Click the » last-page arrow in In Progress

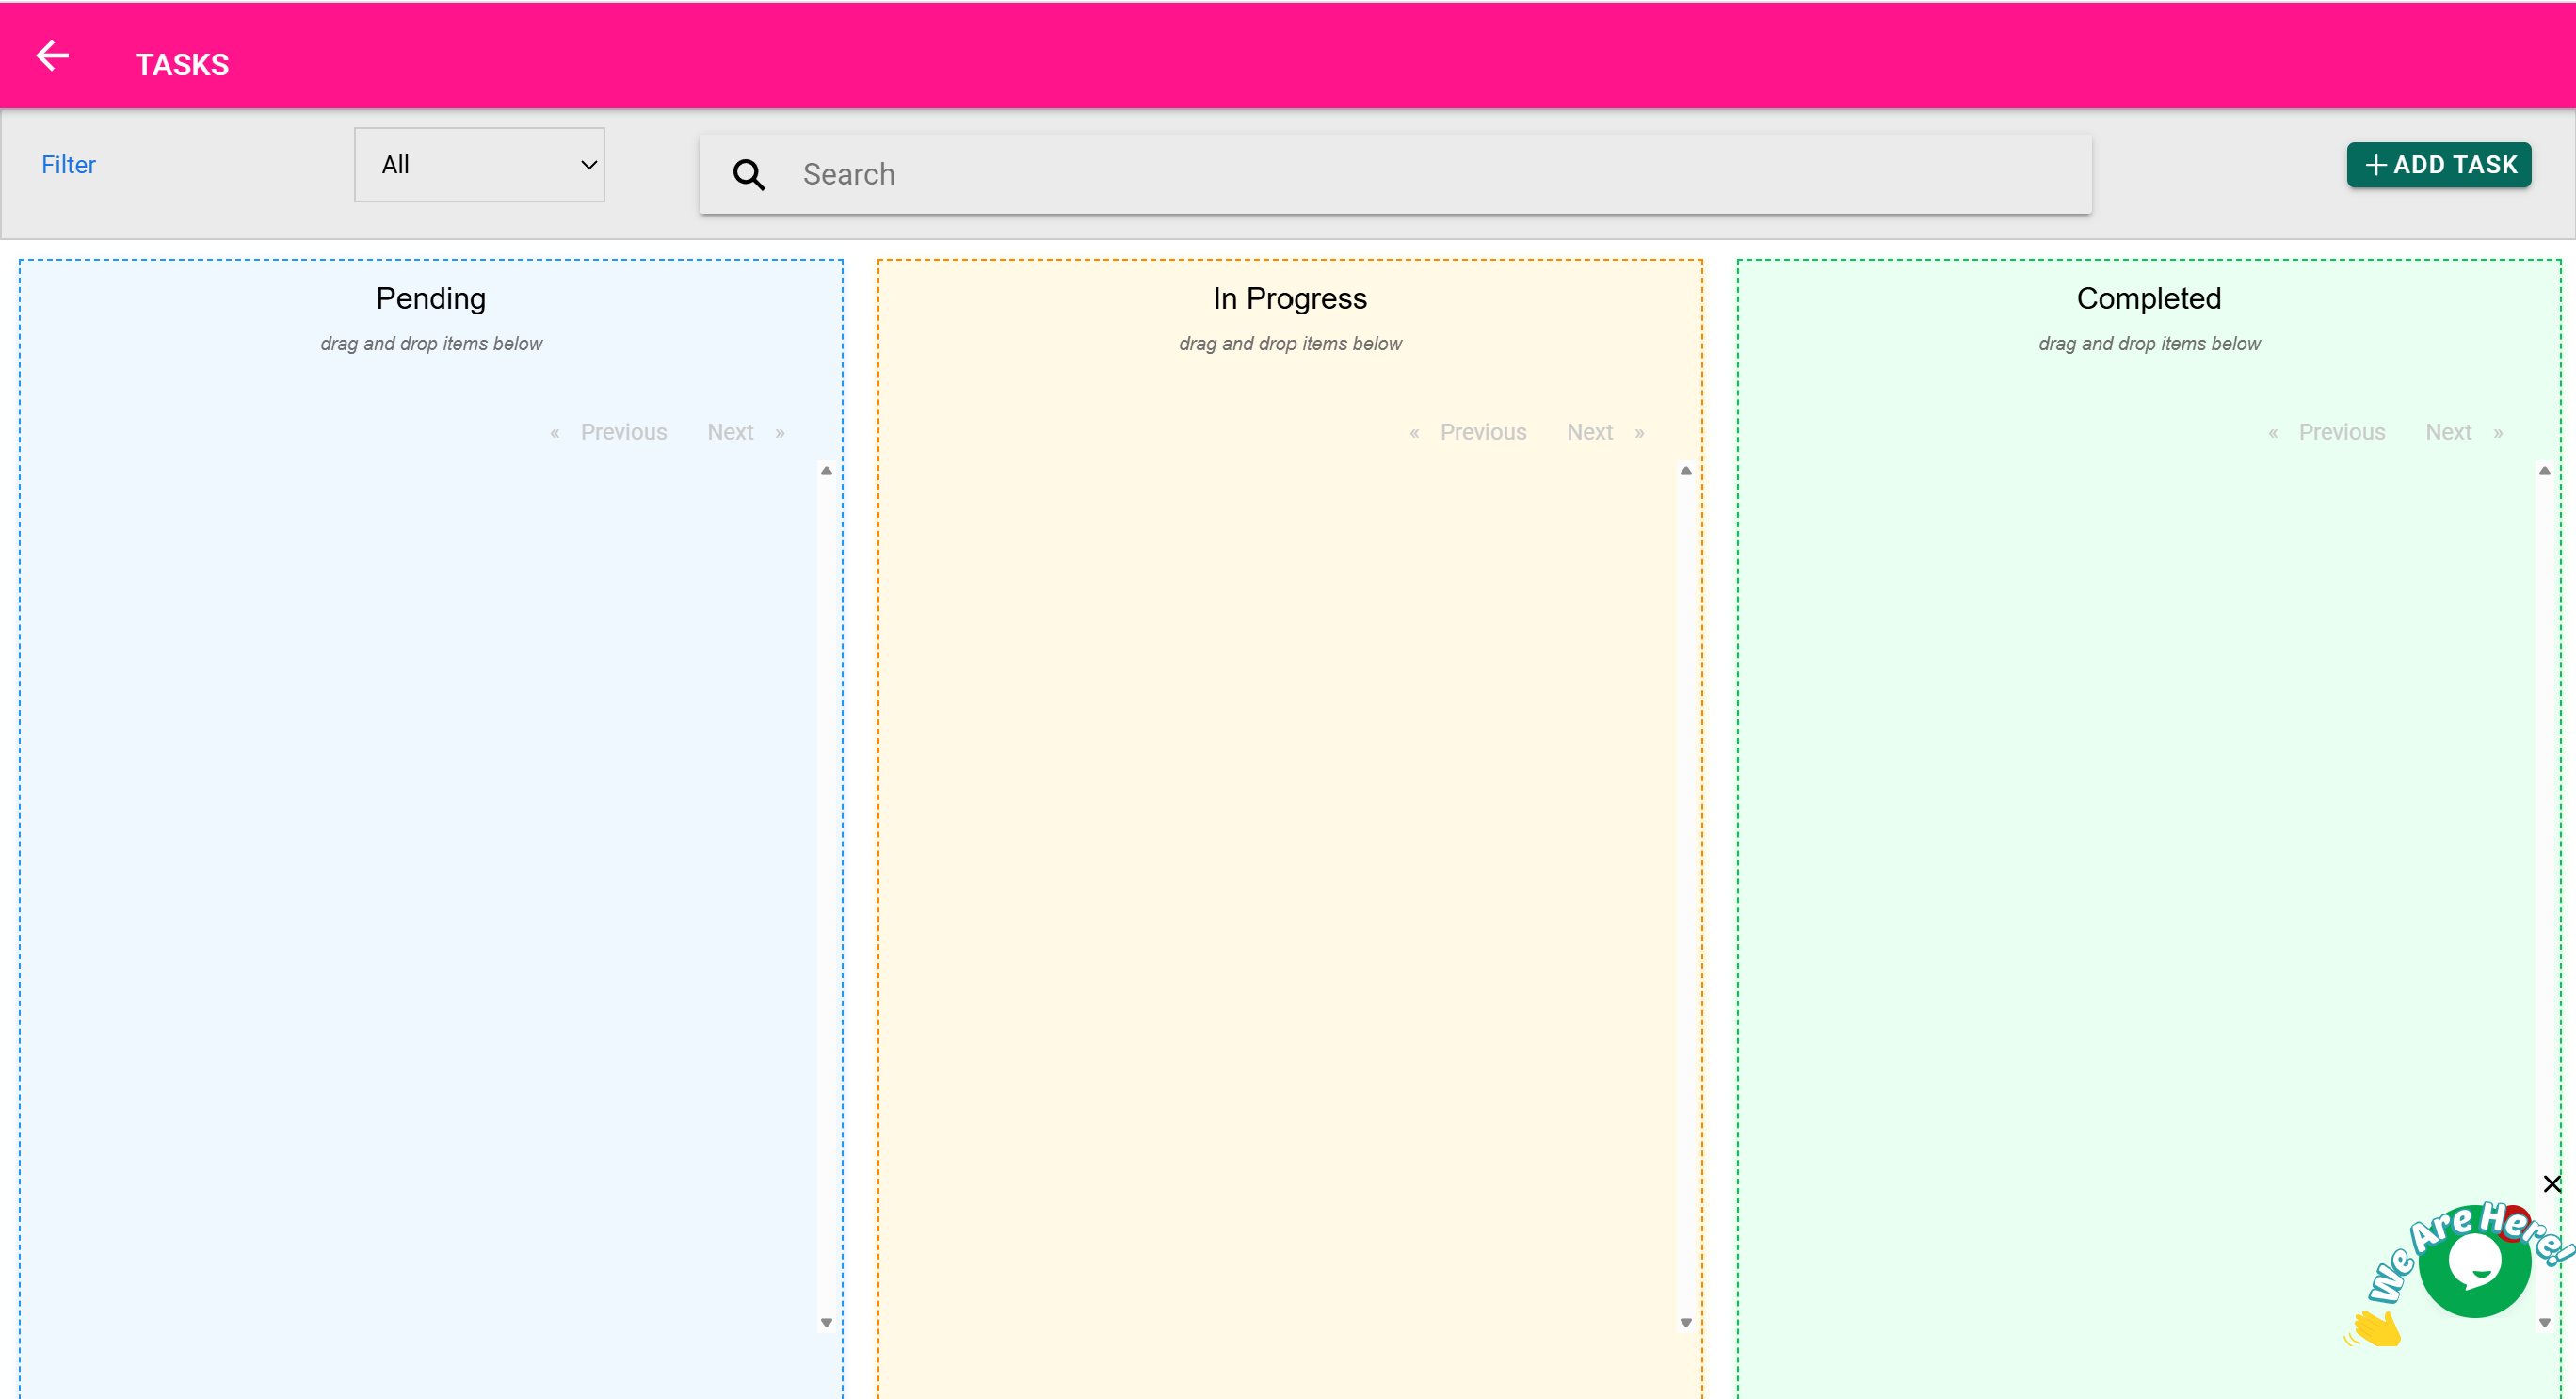tap(1640, 433)
